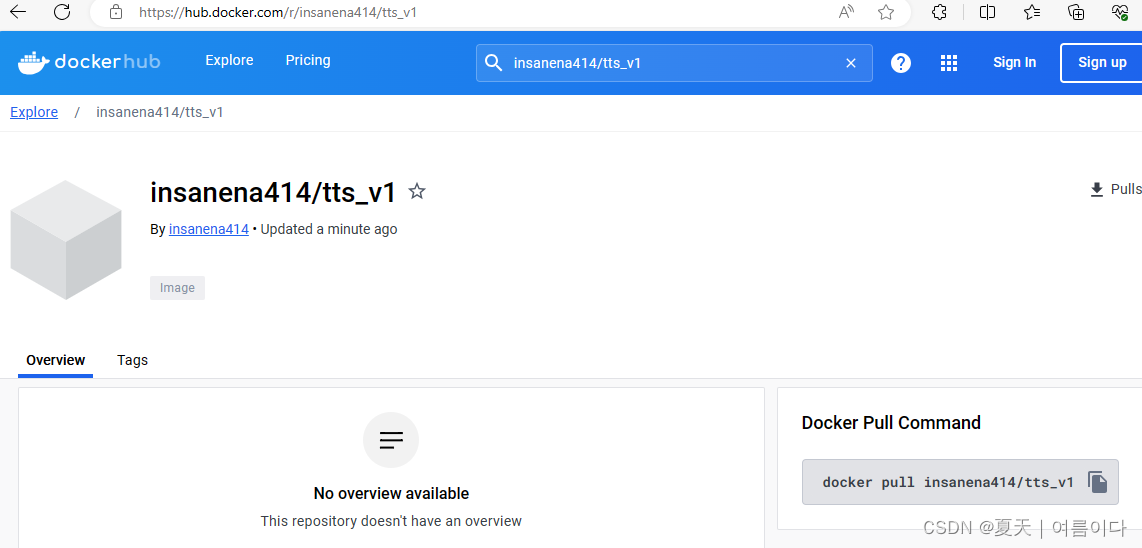Click the Updated a minute ago text
The width and height of the screenshot is (1142, 548).
coord(329,229)
